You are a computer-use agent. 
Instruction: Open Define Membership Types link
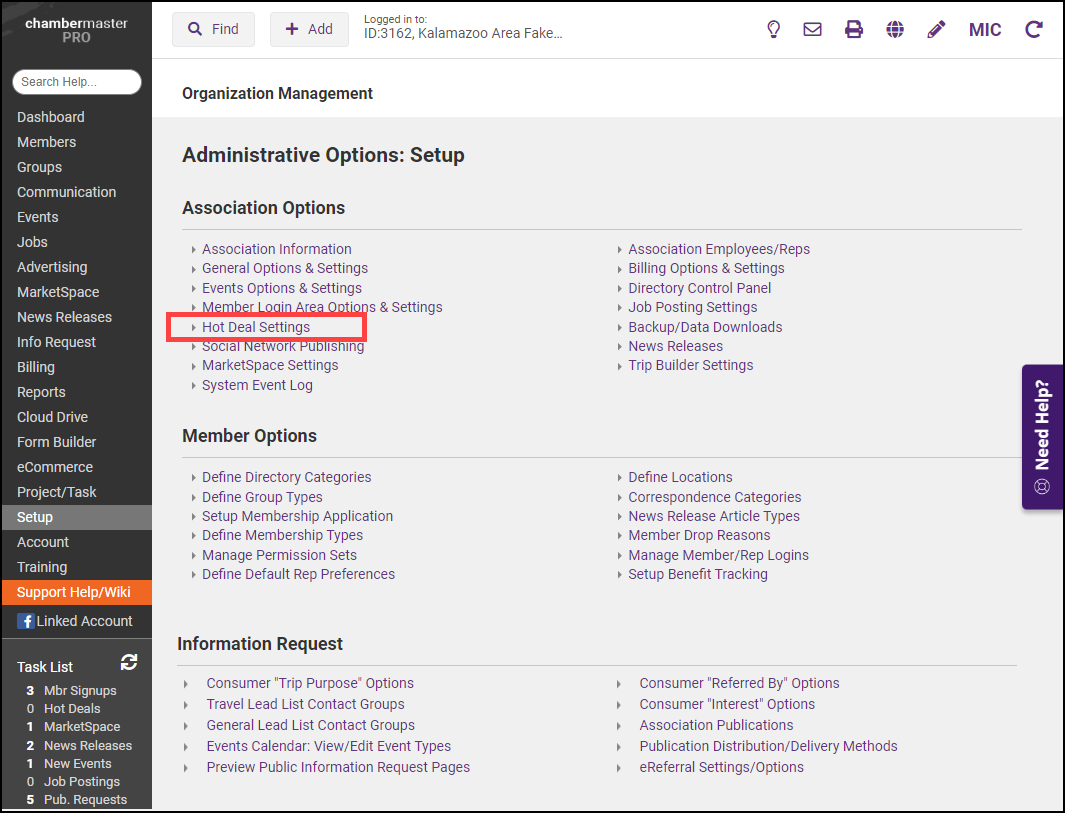(282, 535)
